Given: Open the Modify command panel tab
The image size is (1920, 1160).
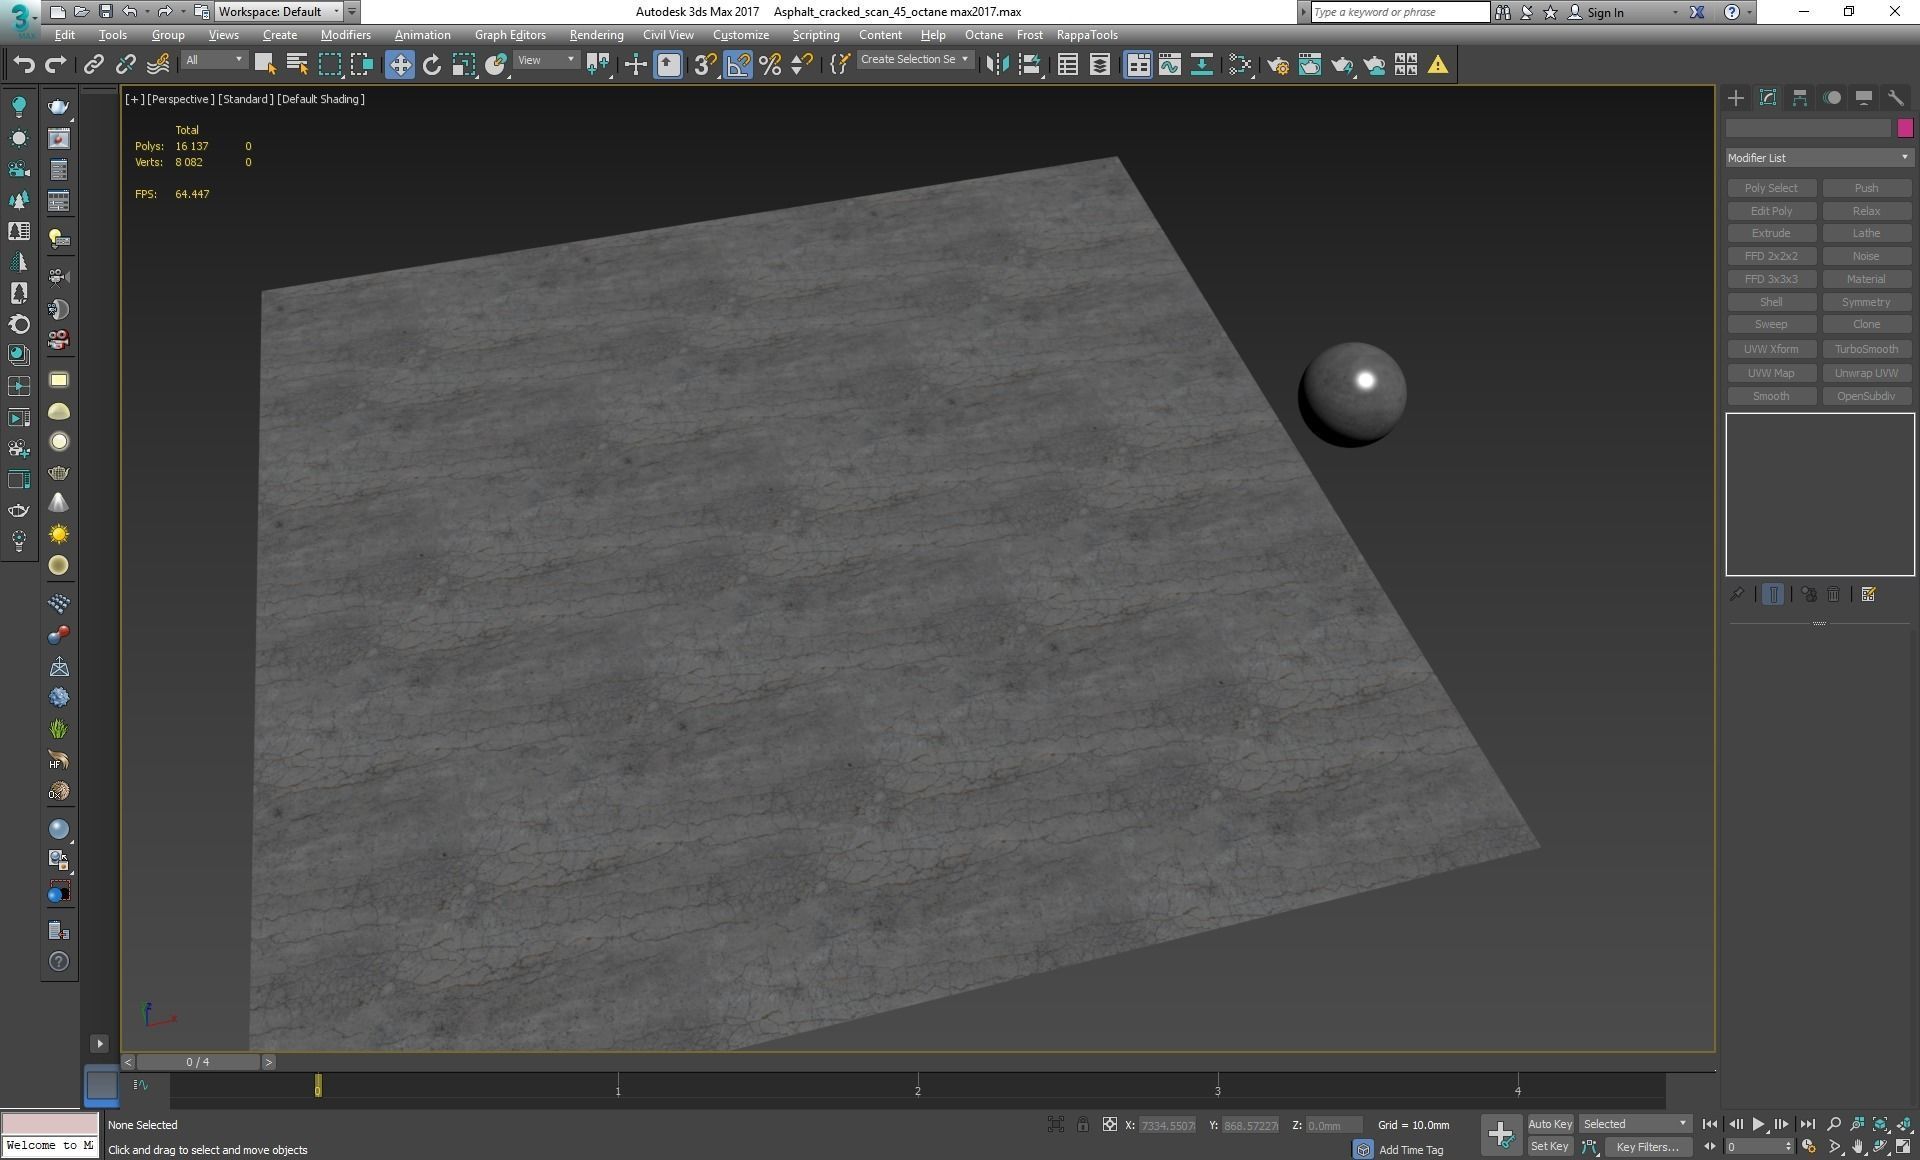Looking at the screenshot, I should tap(1767, 98).
